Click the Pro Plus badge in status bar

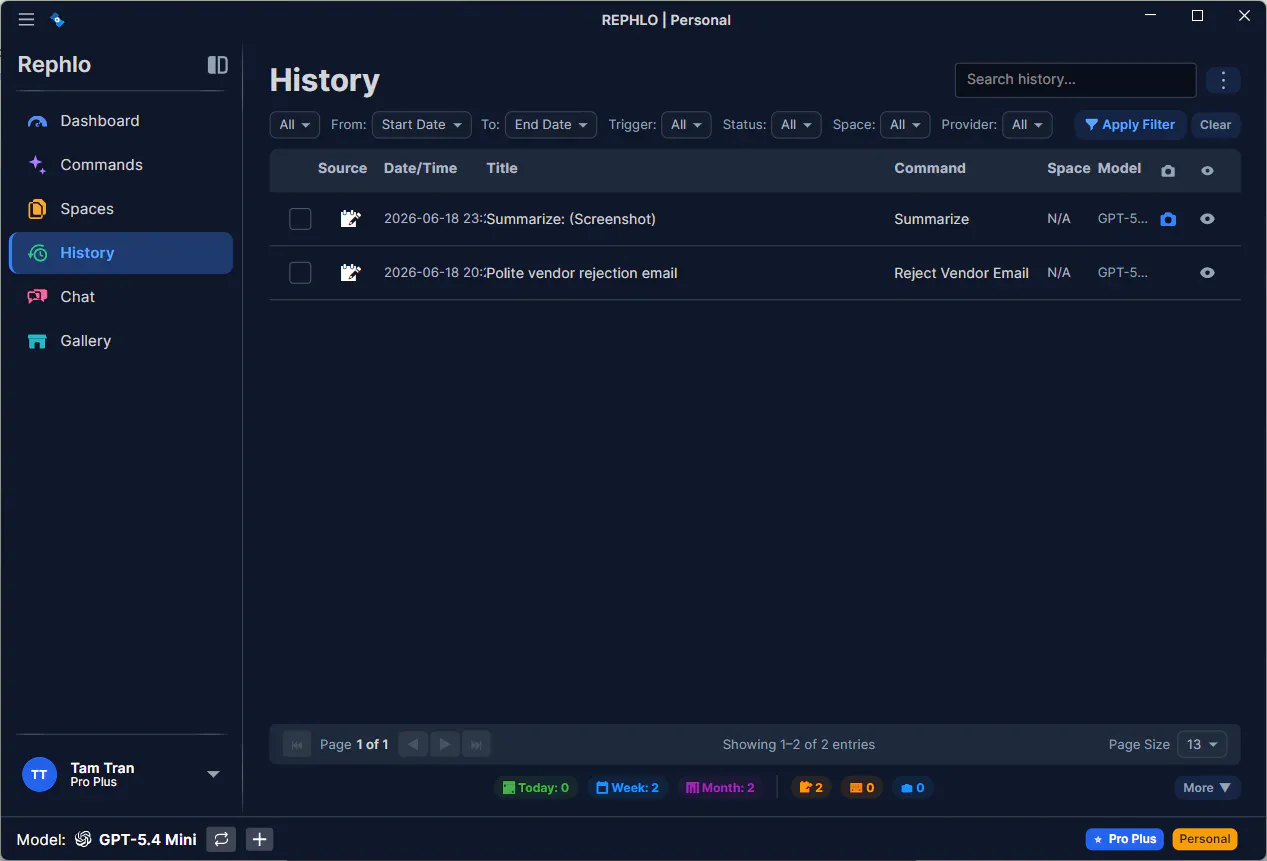pyautogui.click(x=1125, y=839)
